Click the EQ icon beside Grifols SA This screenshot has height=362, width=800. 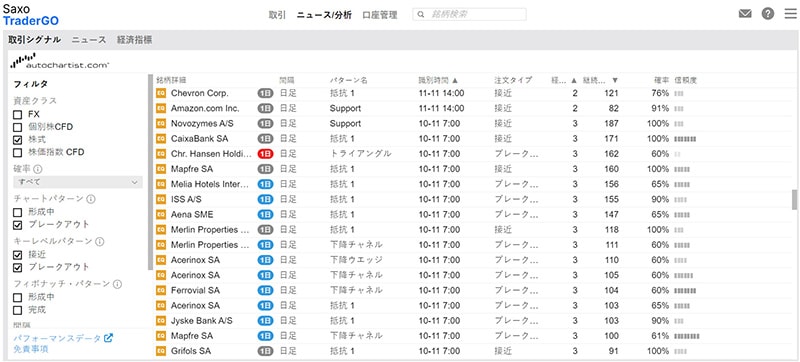[161, 351]
